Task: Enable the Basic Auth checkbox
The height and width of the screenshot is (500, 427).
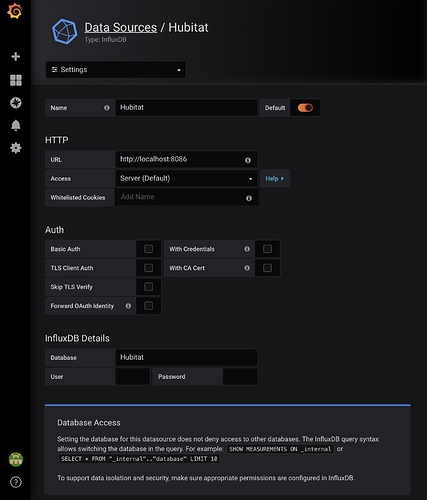Action: pos(149,249)
